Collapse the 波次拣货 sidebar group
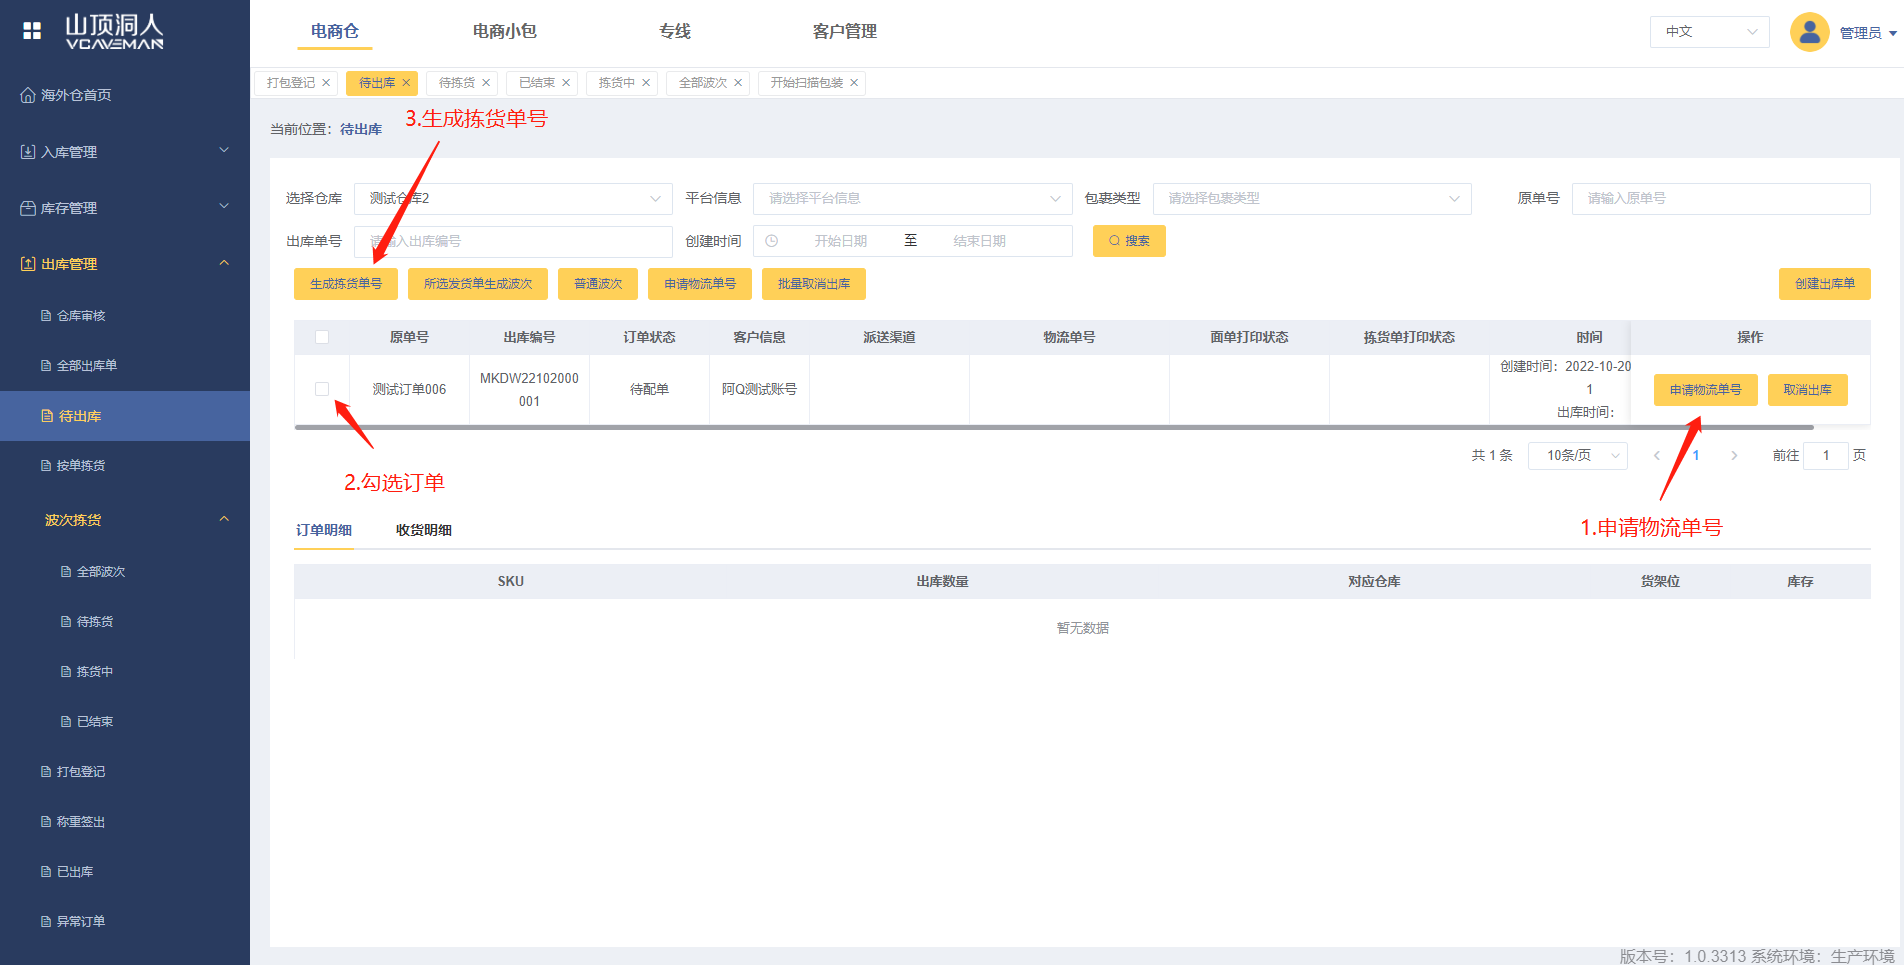This screenshot has width=1904, height=965. (x=224, y=519)
